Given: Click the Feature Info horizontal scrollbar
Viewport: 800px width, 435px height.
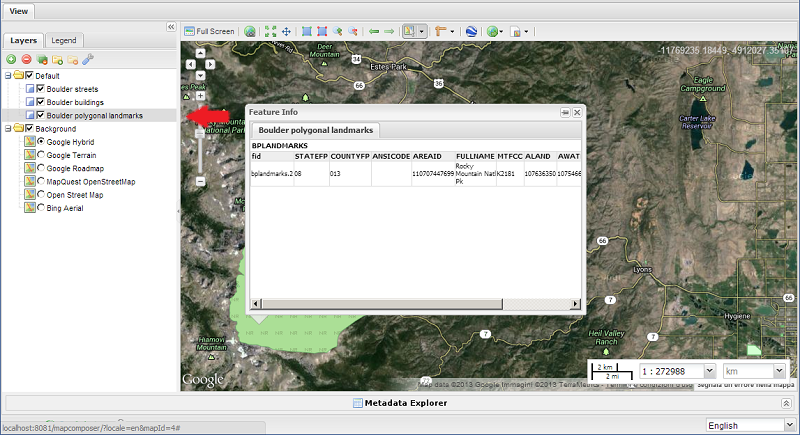Looking at the screenshot, I should tap(382, 304).
